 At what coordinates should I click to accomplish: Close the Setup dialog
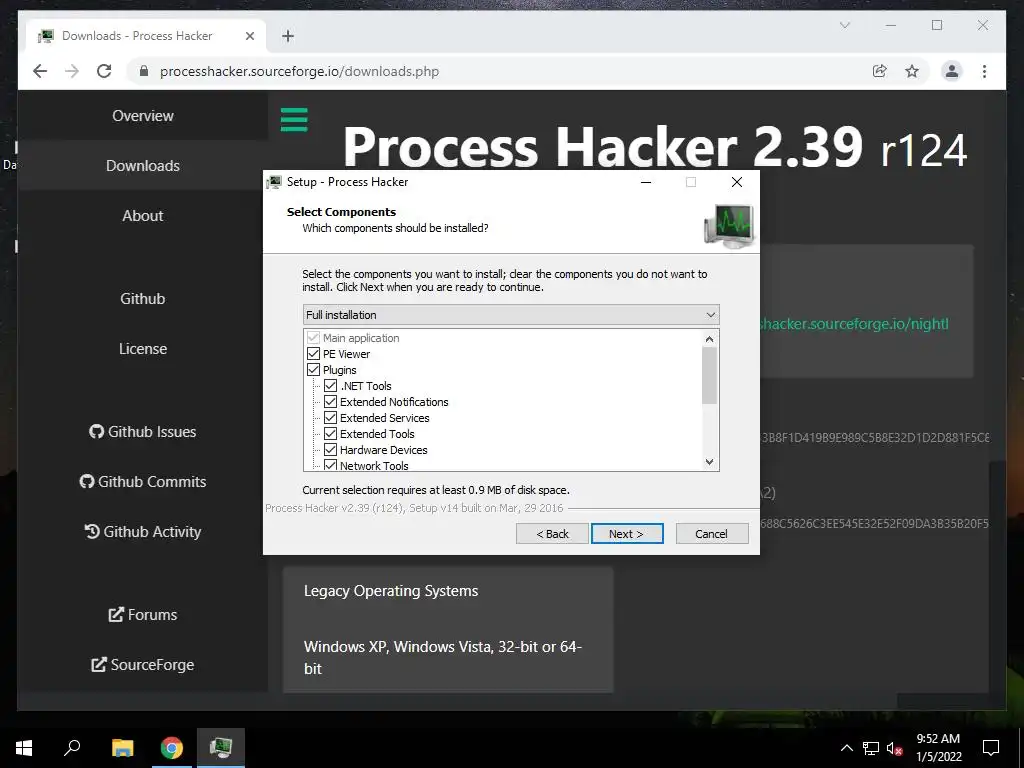pyautogui.click(x=737, y=182)
